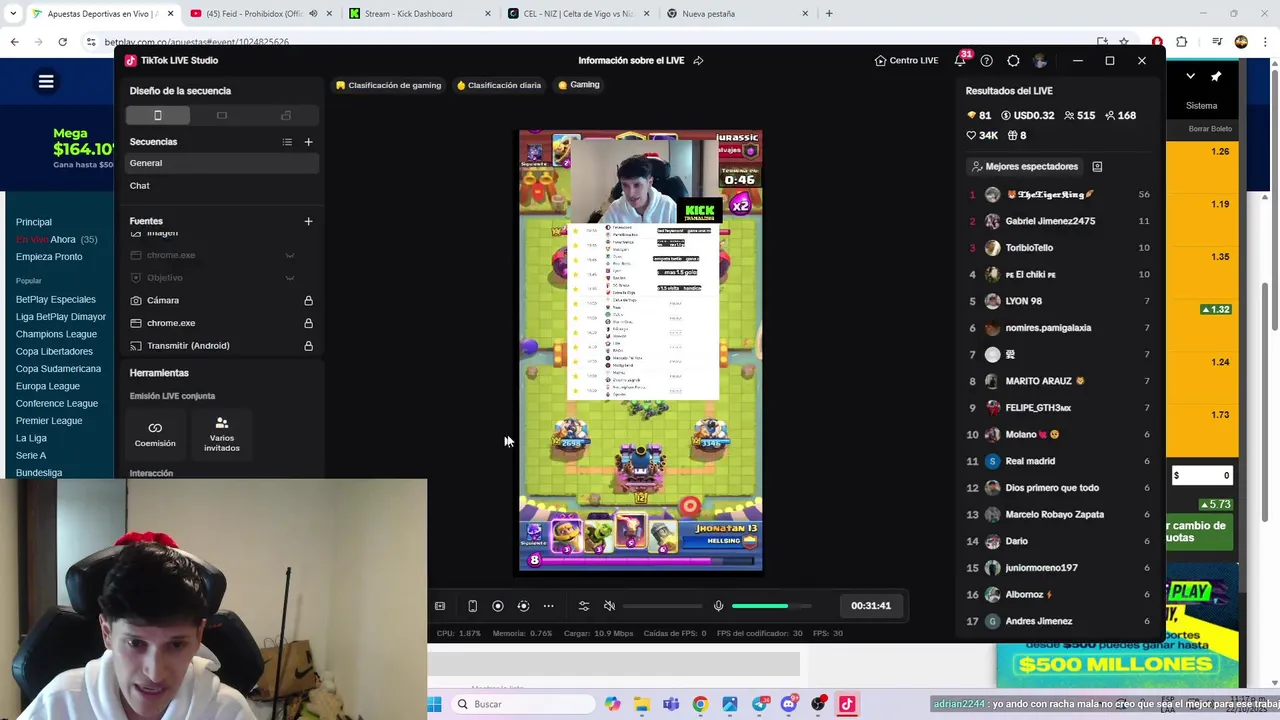Image resolution: width=1280 pixels, height=720 pixels.
Task: Switch to Stream - Kick Dashboard tab
Action: [x=420, y=14]
